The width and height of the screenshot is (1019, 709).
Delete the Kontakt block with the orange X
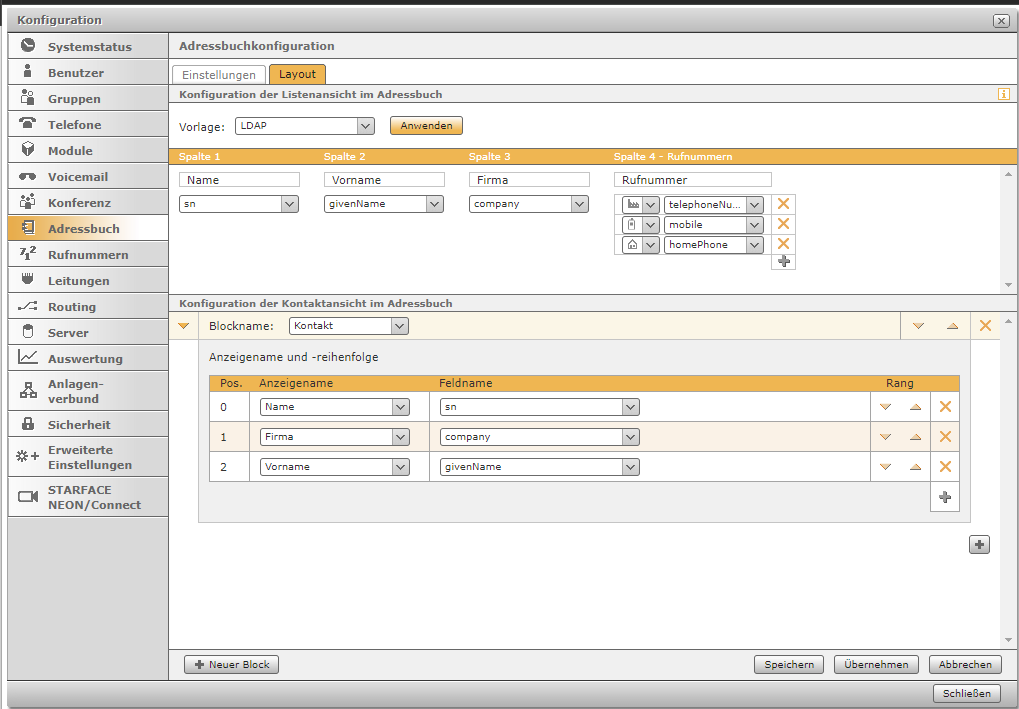(x=985, y=326)
